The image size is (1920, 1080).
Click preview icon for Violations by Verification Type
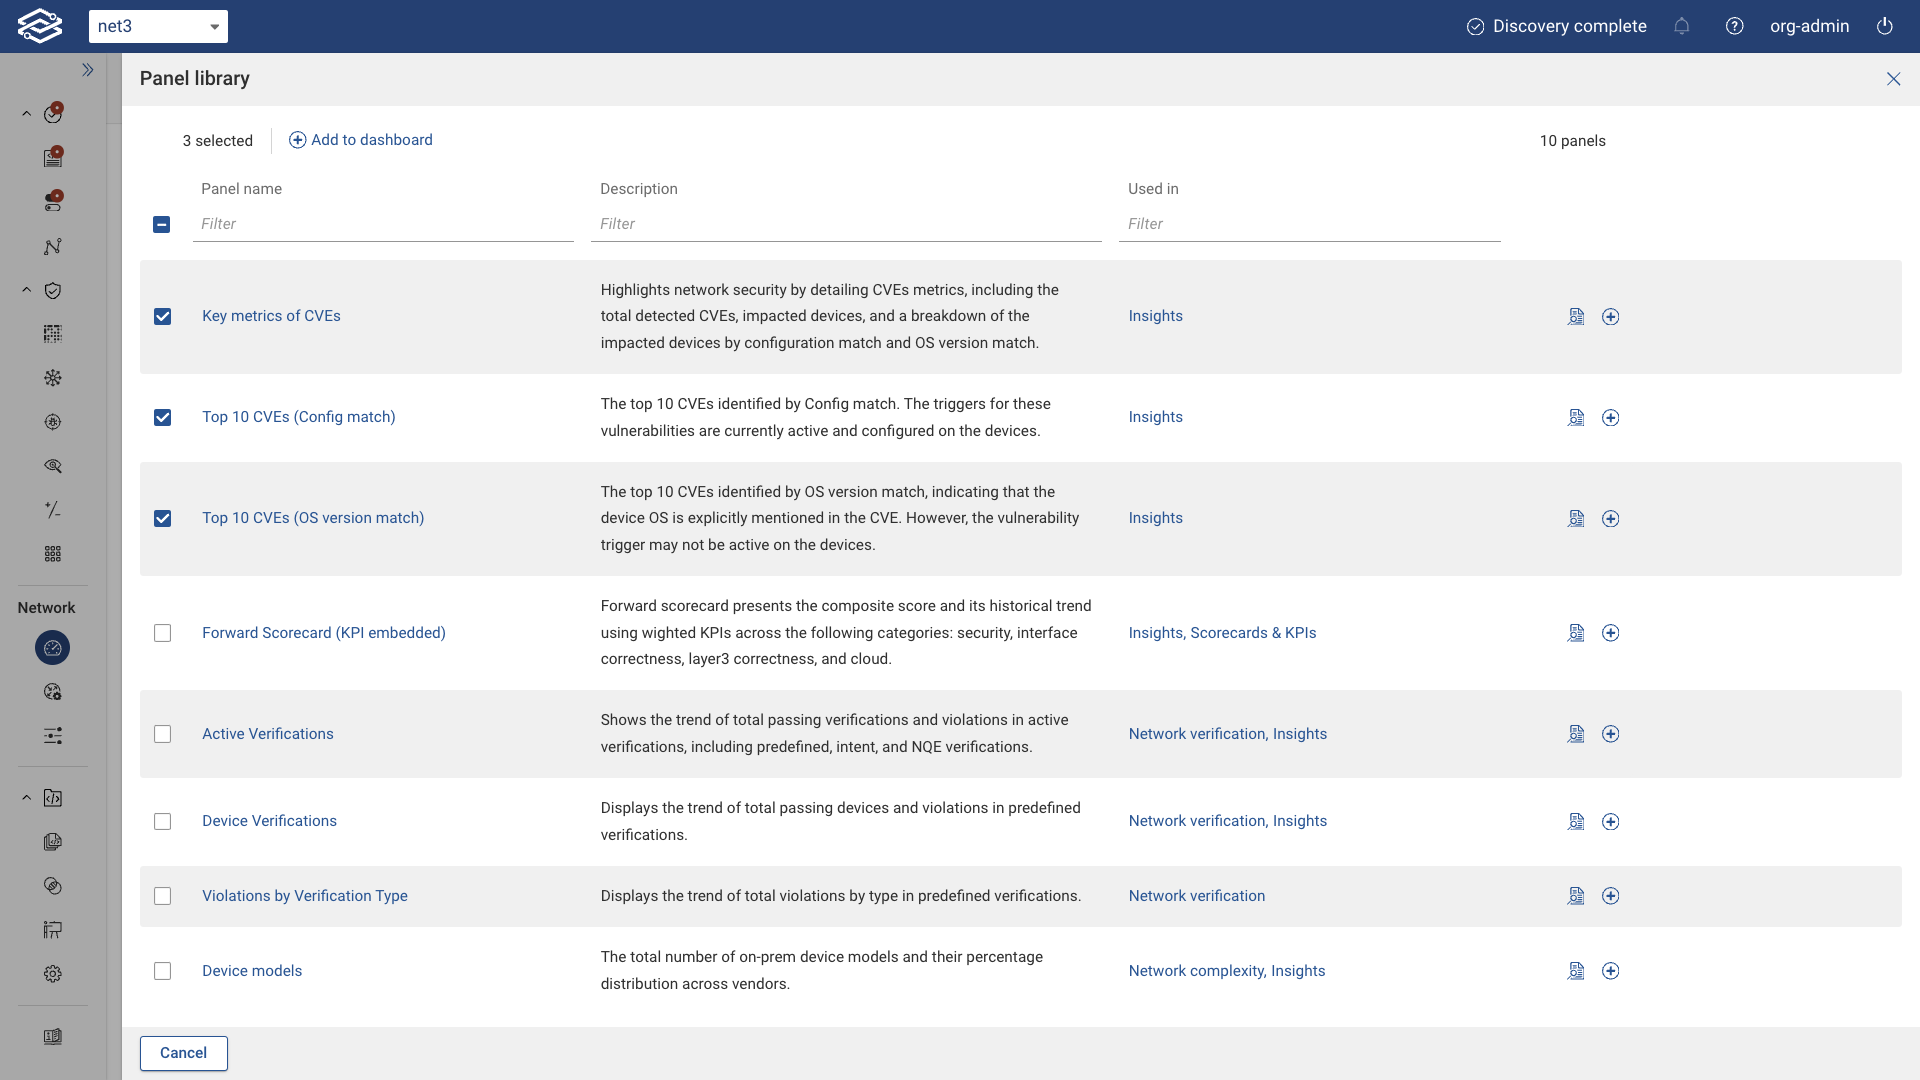point(1576,896)
